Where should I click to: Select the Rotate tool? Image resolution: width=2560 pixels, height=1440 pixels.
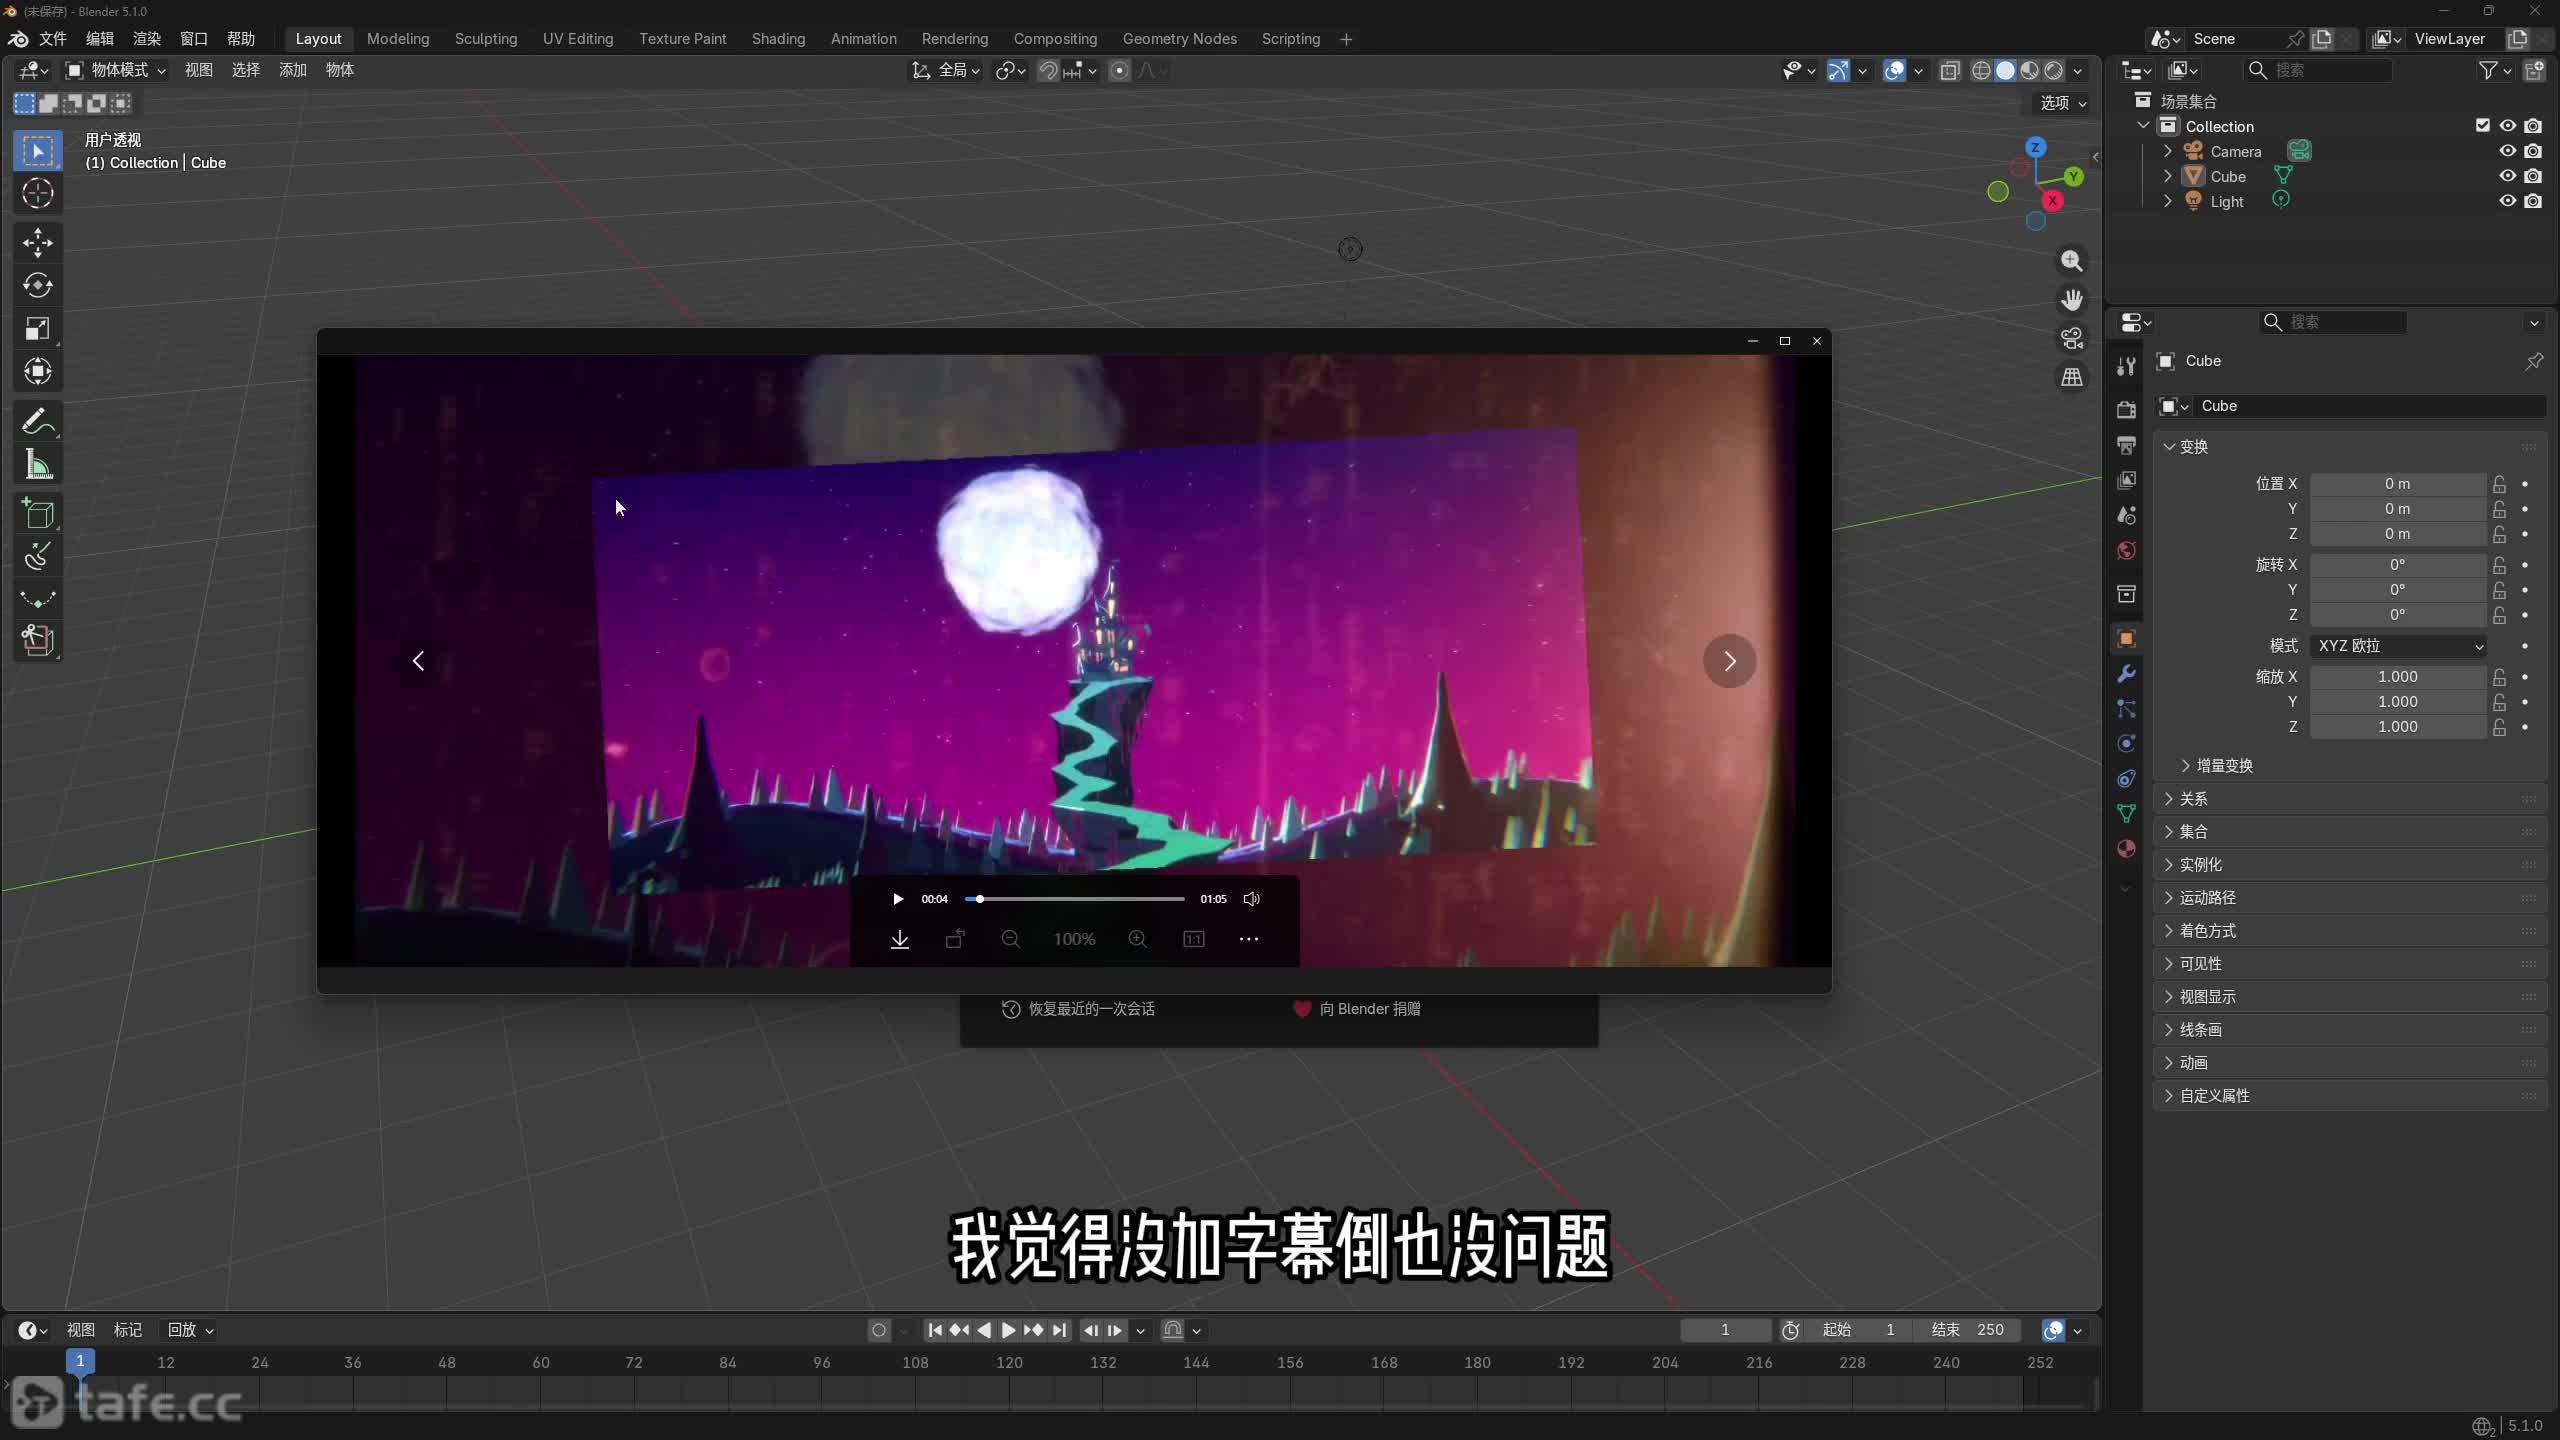(38, 286)
